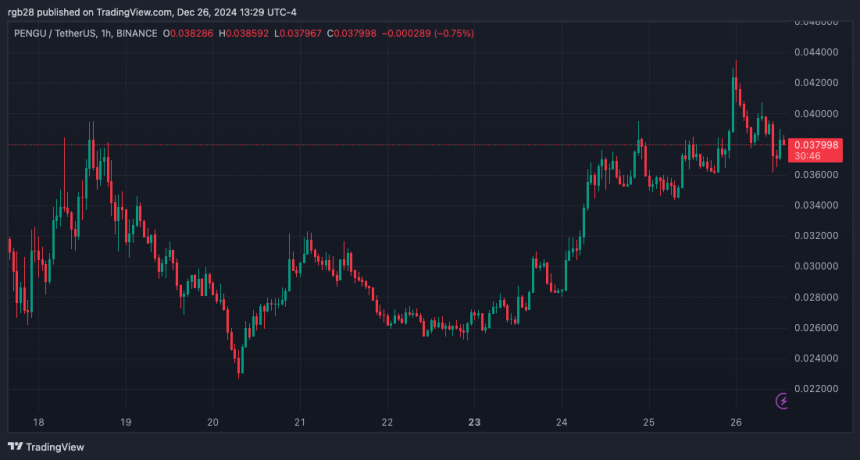
Task: Click date marker 26 on time axis
Action: click(x=736, y=422)
